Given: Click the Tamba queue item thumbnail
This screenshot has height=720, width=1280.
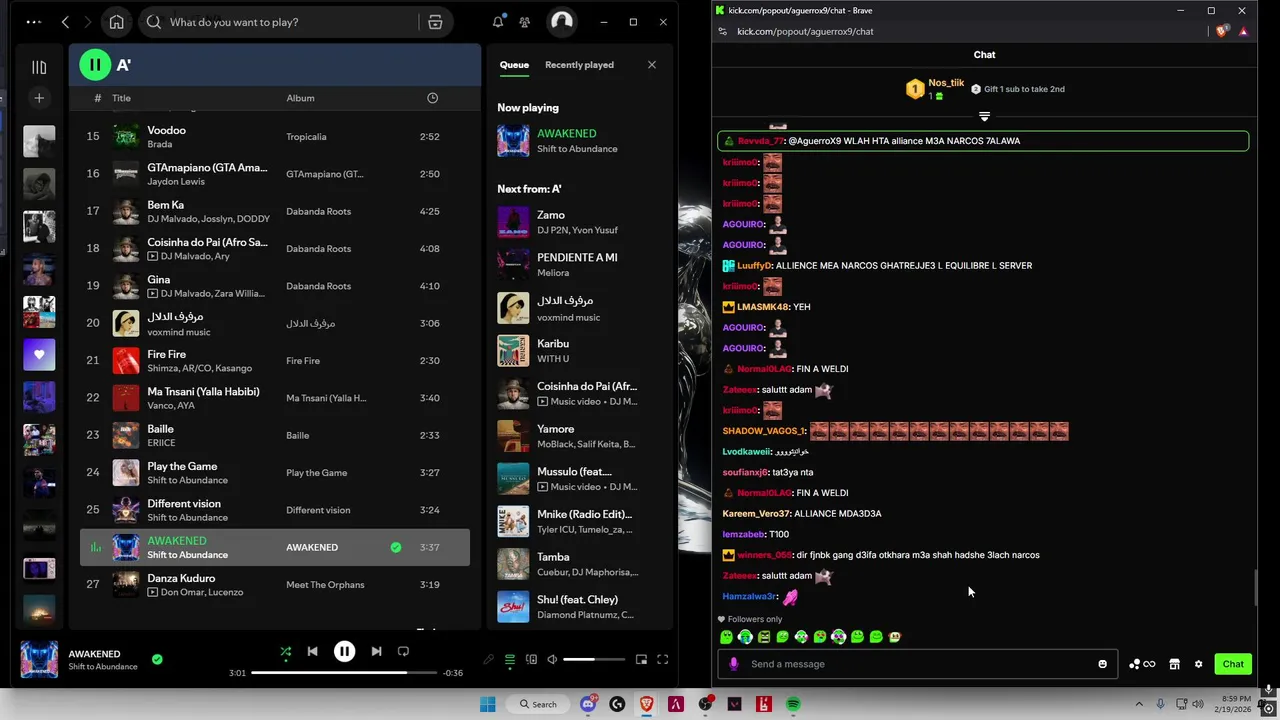Looking at the screenshot, I should 513,564.
